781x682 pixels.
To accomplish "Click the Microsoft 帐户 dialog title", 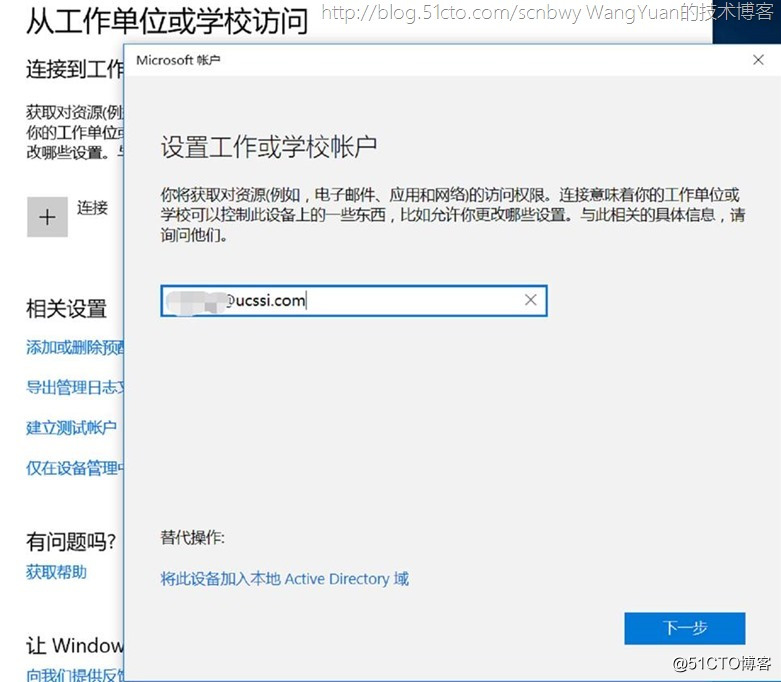I will [178, 60].
